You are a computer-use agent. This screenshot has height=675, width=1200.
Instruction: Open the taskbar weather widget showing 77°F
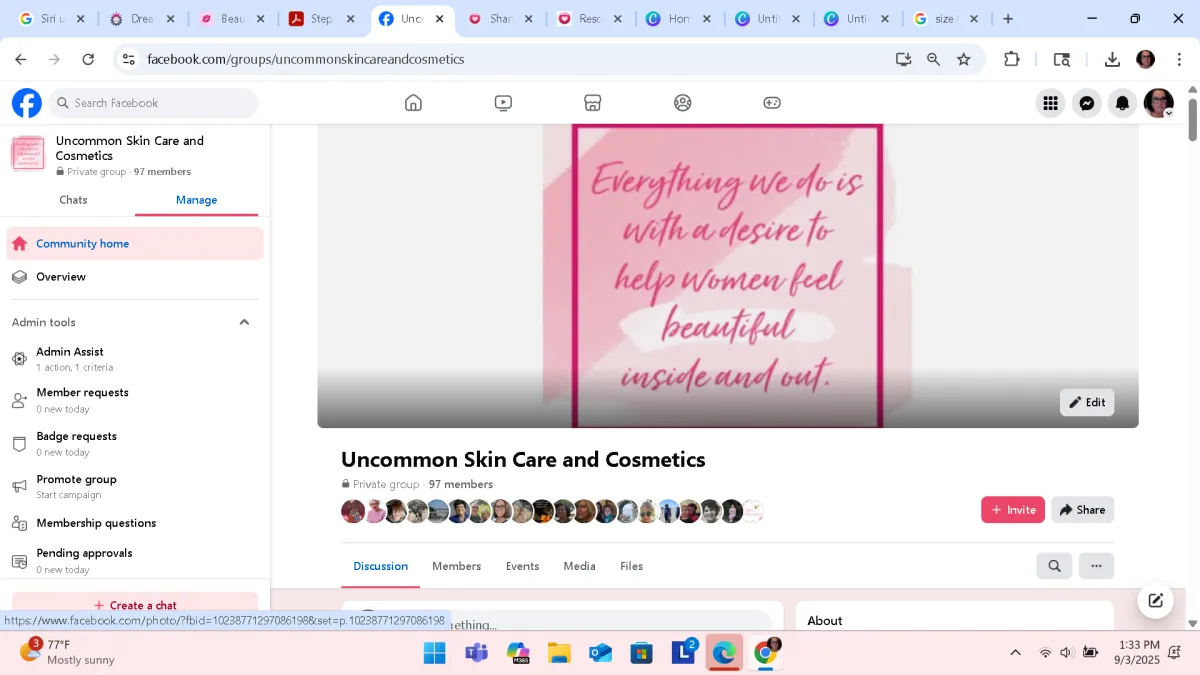point(68,652)
